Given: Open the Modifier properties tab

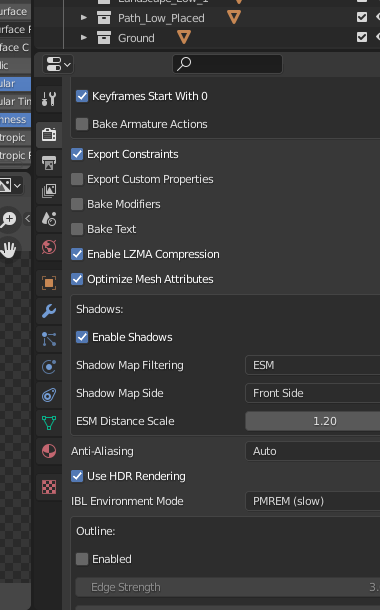Looking at the screenshot, I should click(x=49, y=311).
